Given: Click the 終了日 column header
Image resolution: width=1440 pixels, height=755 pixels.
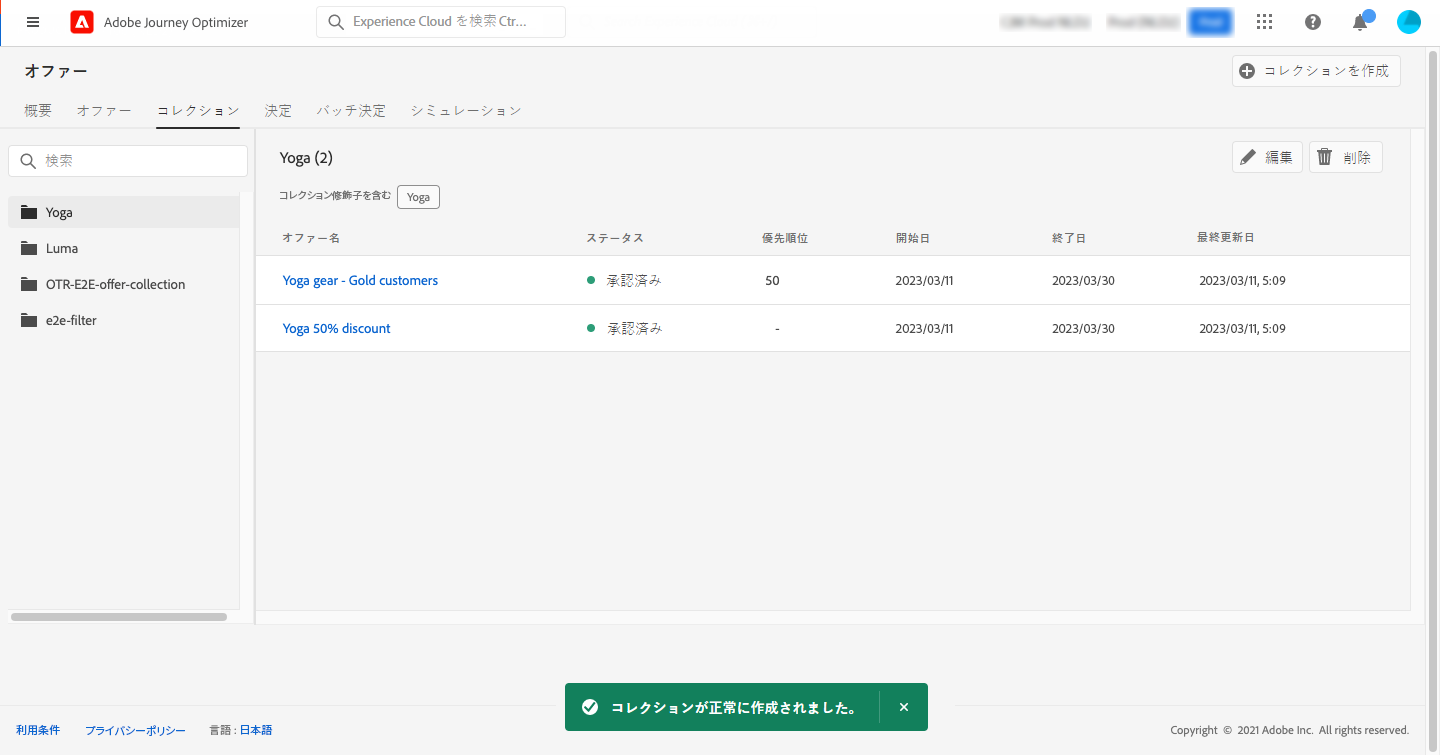Looking at the screenshot, I should point(1069,238).
